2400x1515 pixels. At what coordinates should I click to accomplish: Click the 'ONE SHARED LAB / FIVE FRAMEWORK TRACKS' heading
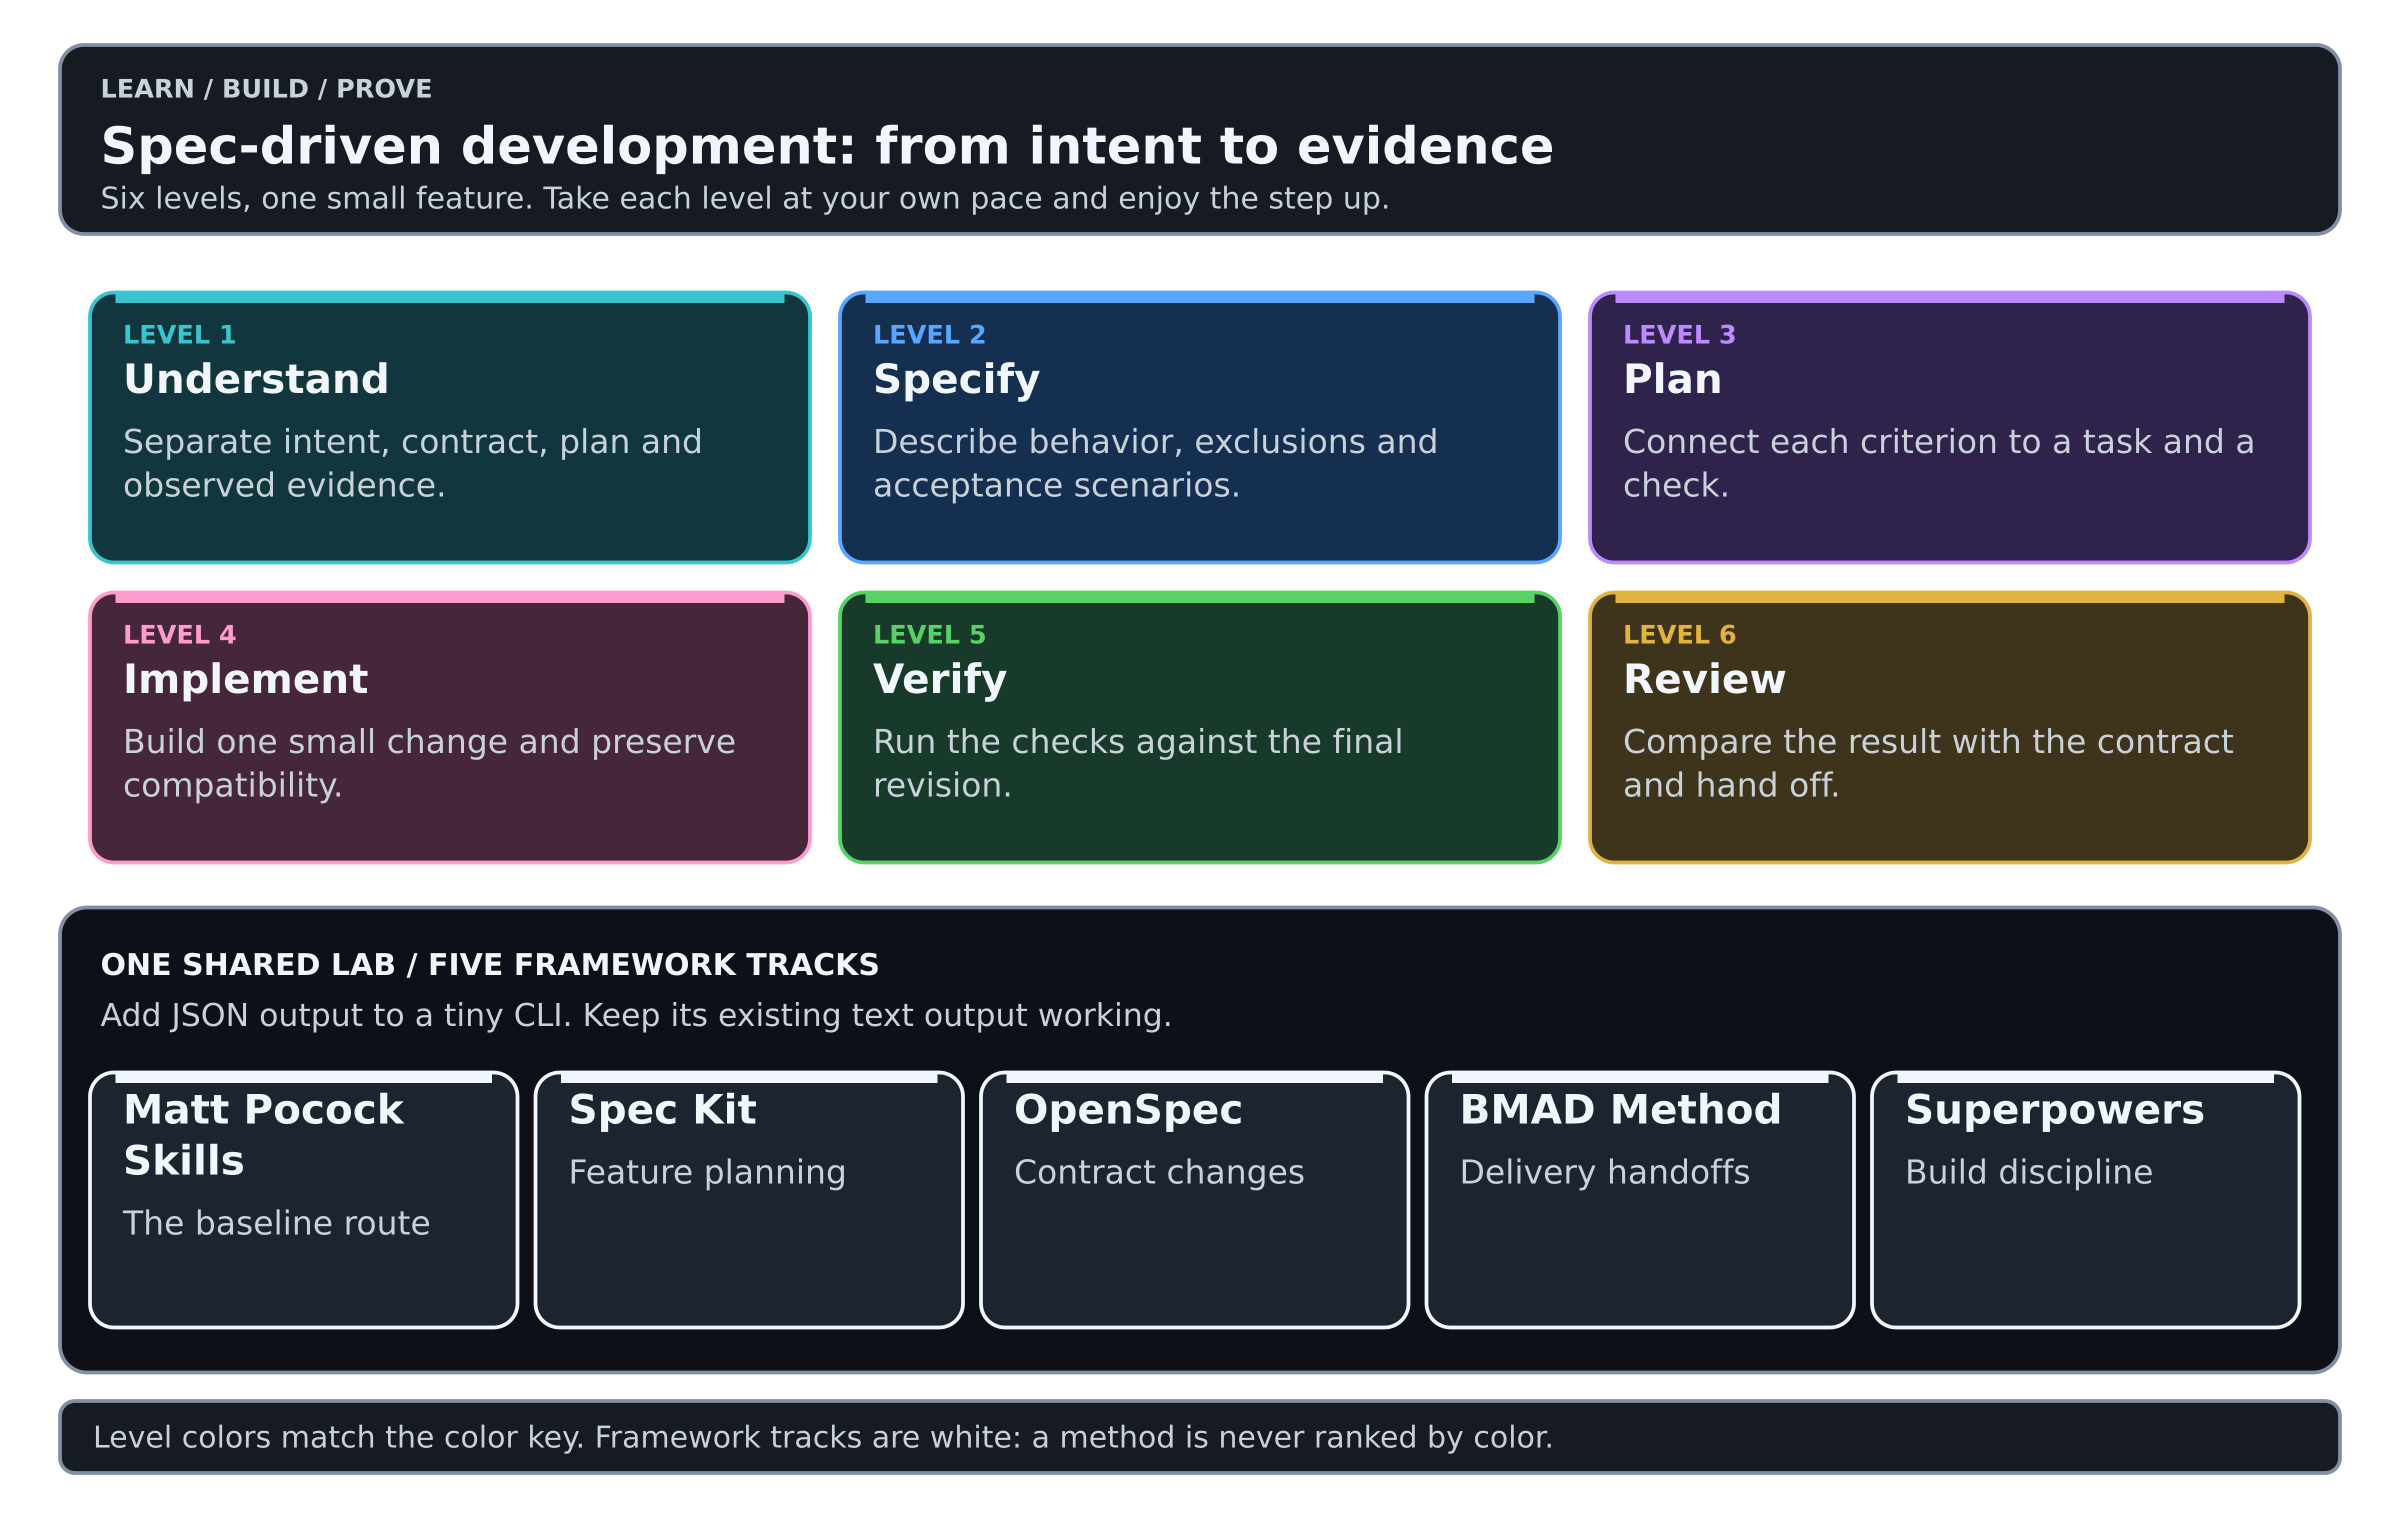pos(490,965)
